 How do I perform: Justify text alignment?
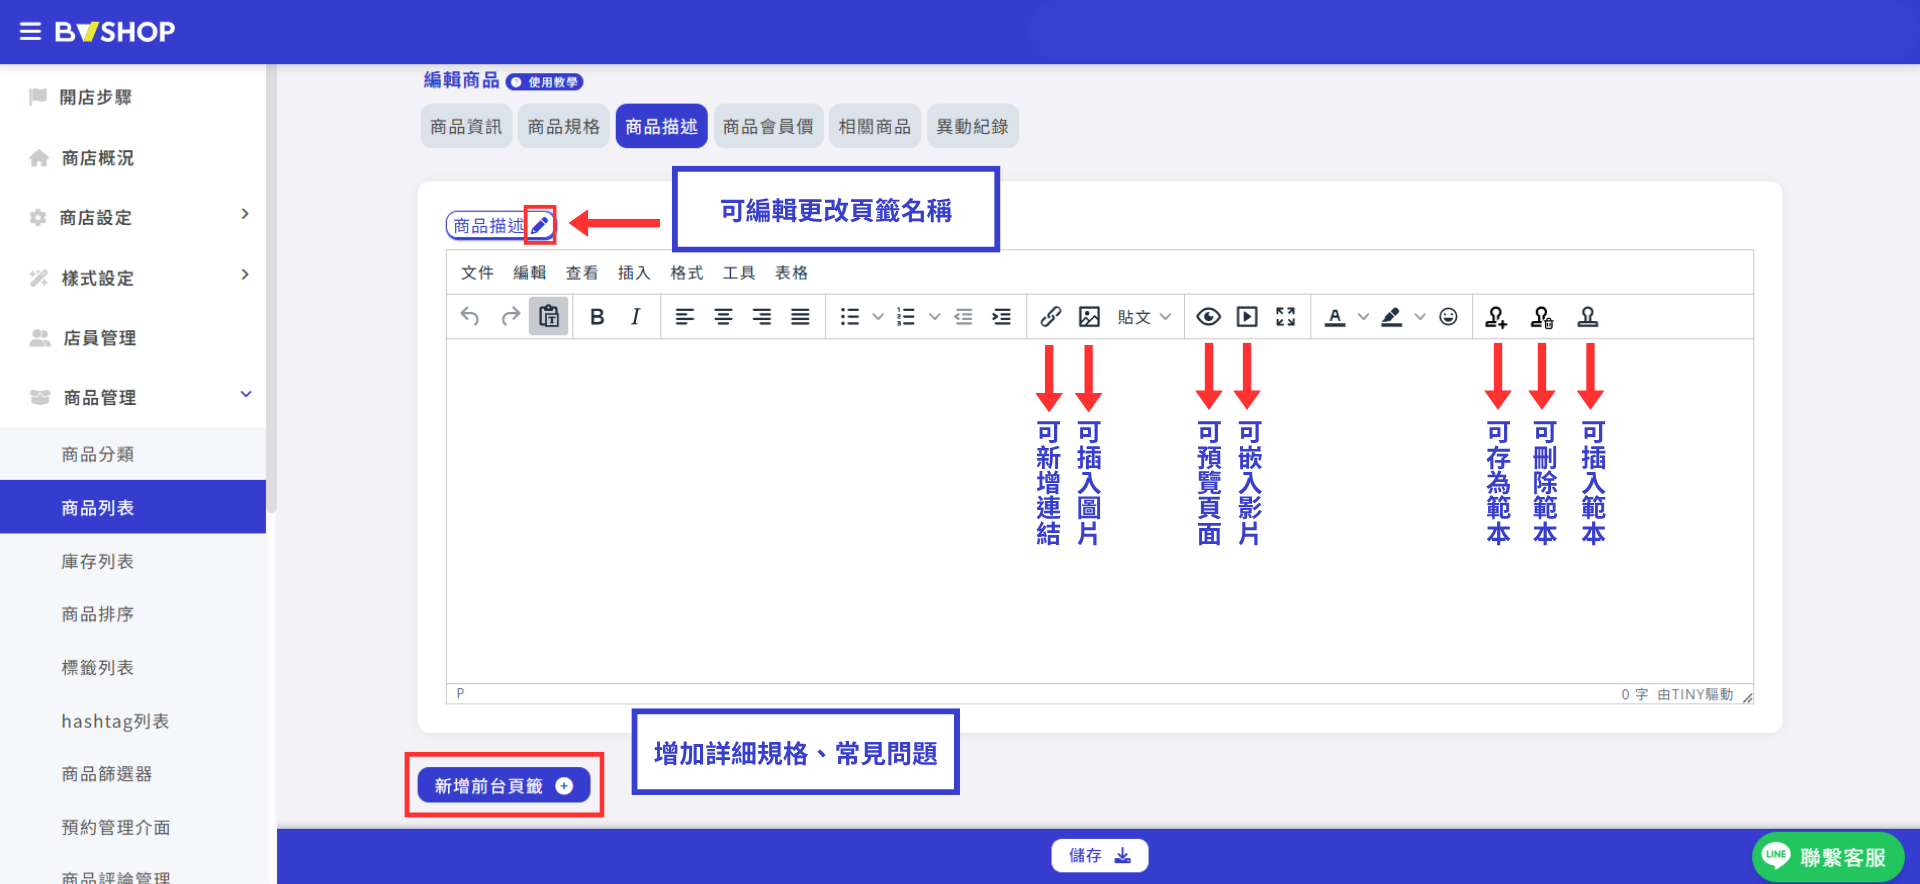click(x=801, y=317)
